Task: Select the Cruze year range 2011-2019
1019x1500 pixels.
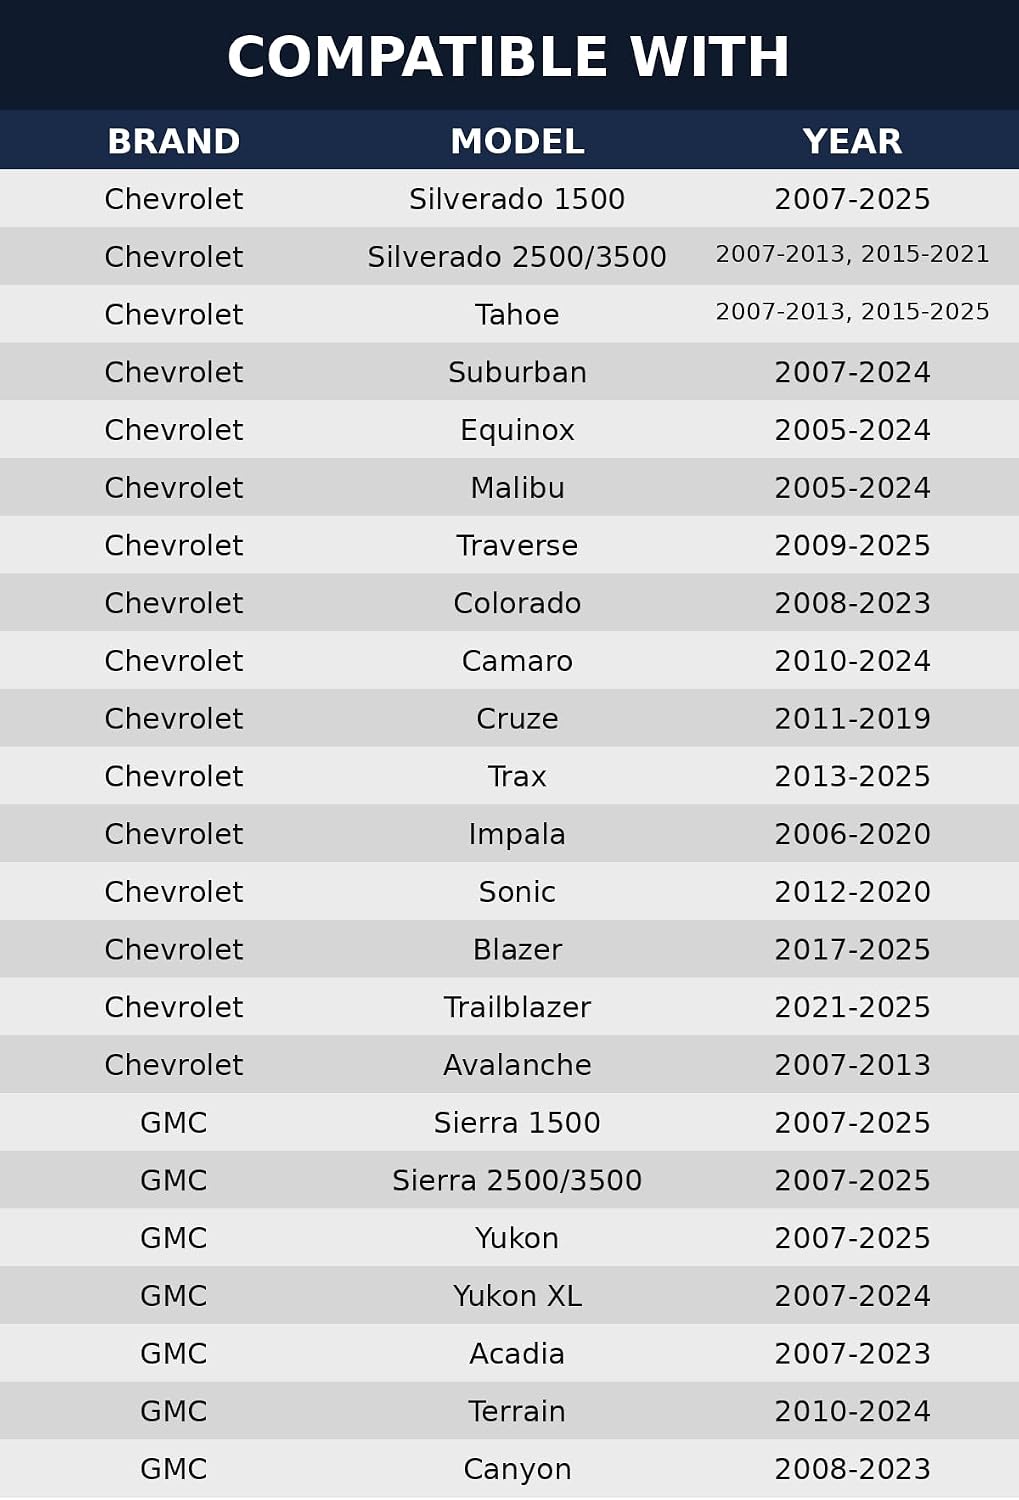Action: 852,719
